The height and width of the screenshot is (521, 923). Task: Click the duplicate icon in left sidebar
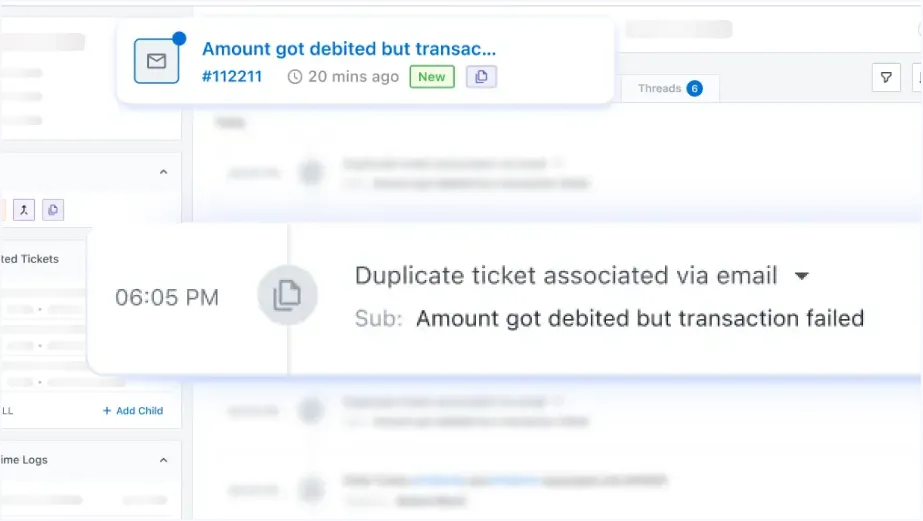click(53, 209)
